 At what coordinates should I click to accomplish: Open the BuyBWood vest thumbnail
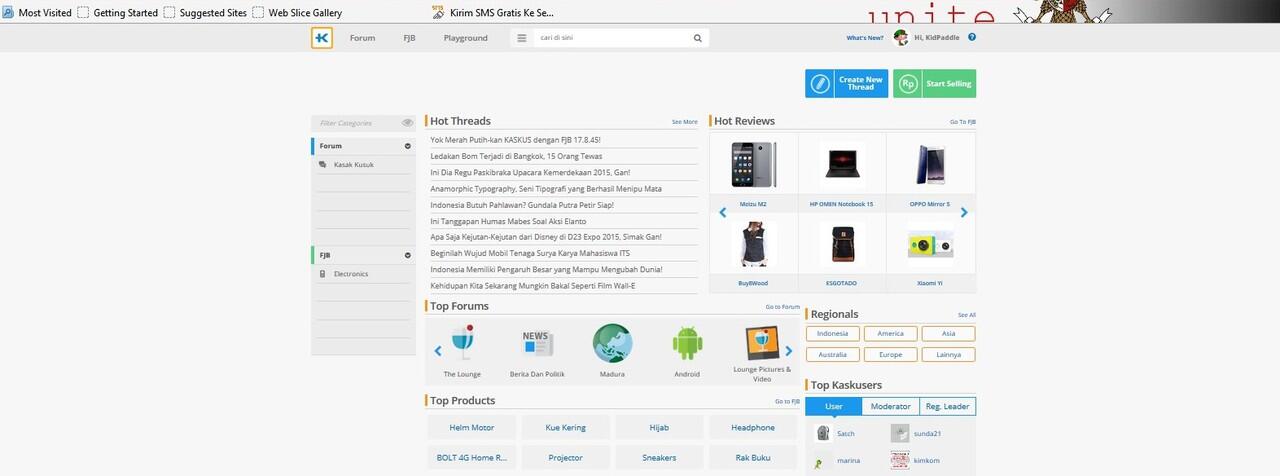753,245
